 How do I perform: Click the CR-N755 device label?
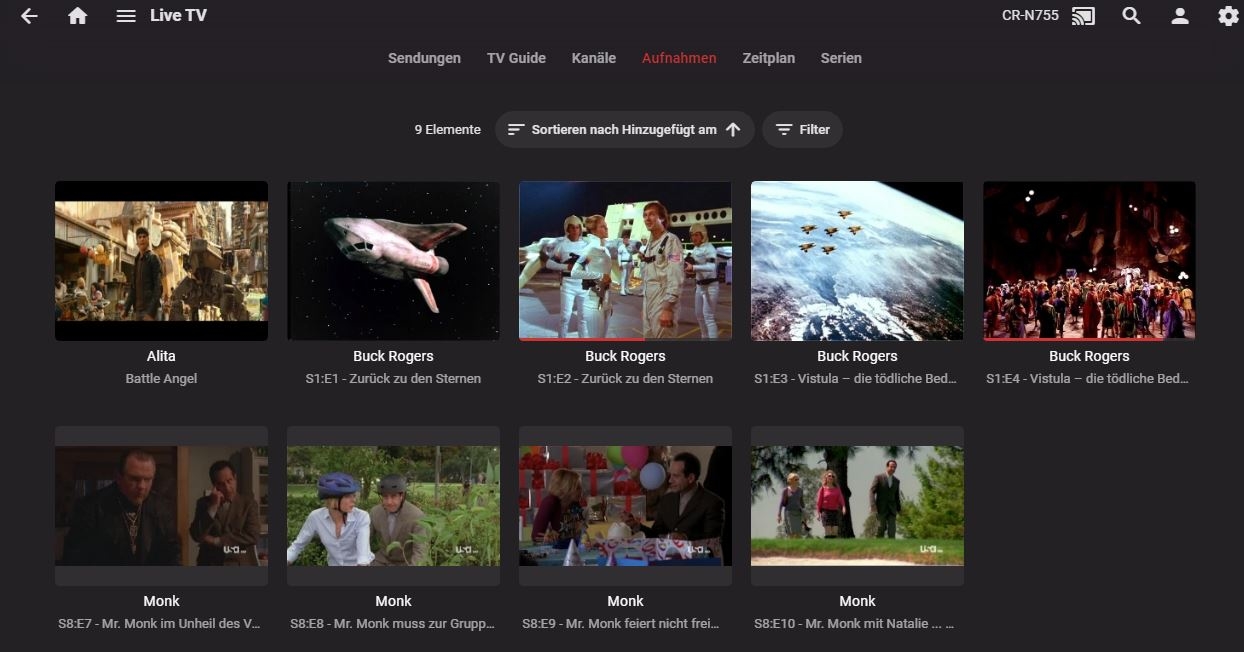tap(1030, 15)
